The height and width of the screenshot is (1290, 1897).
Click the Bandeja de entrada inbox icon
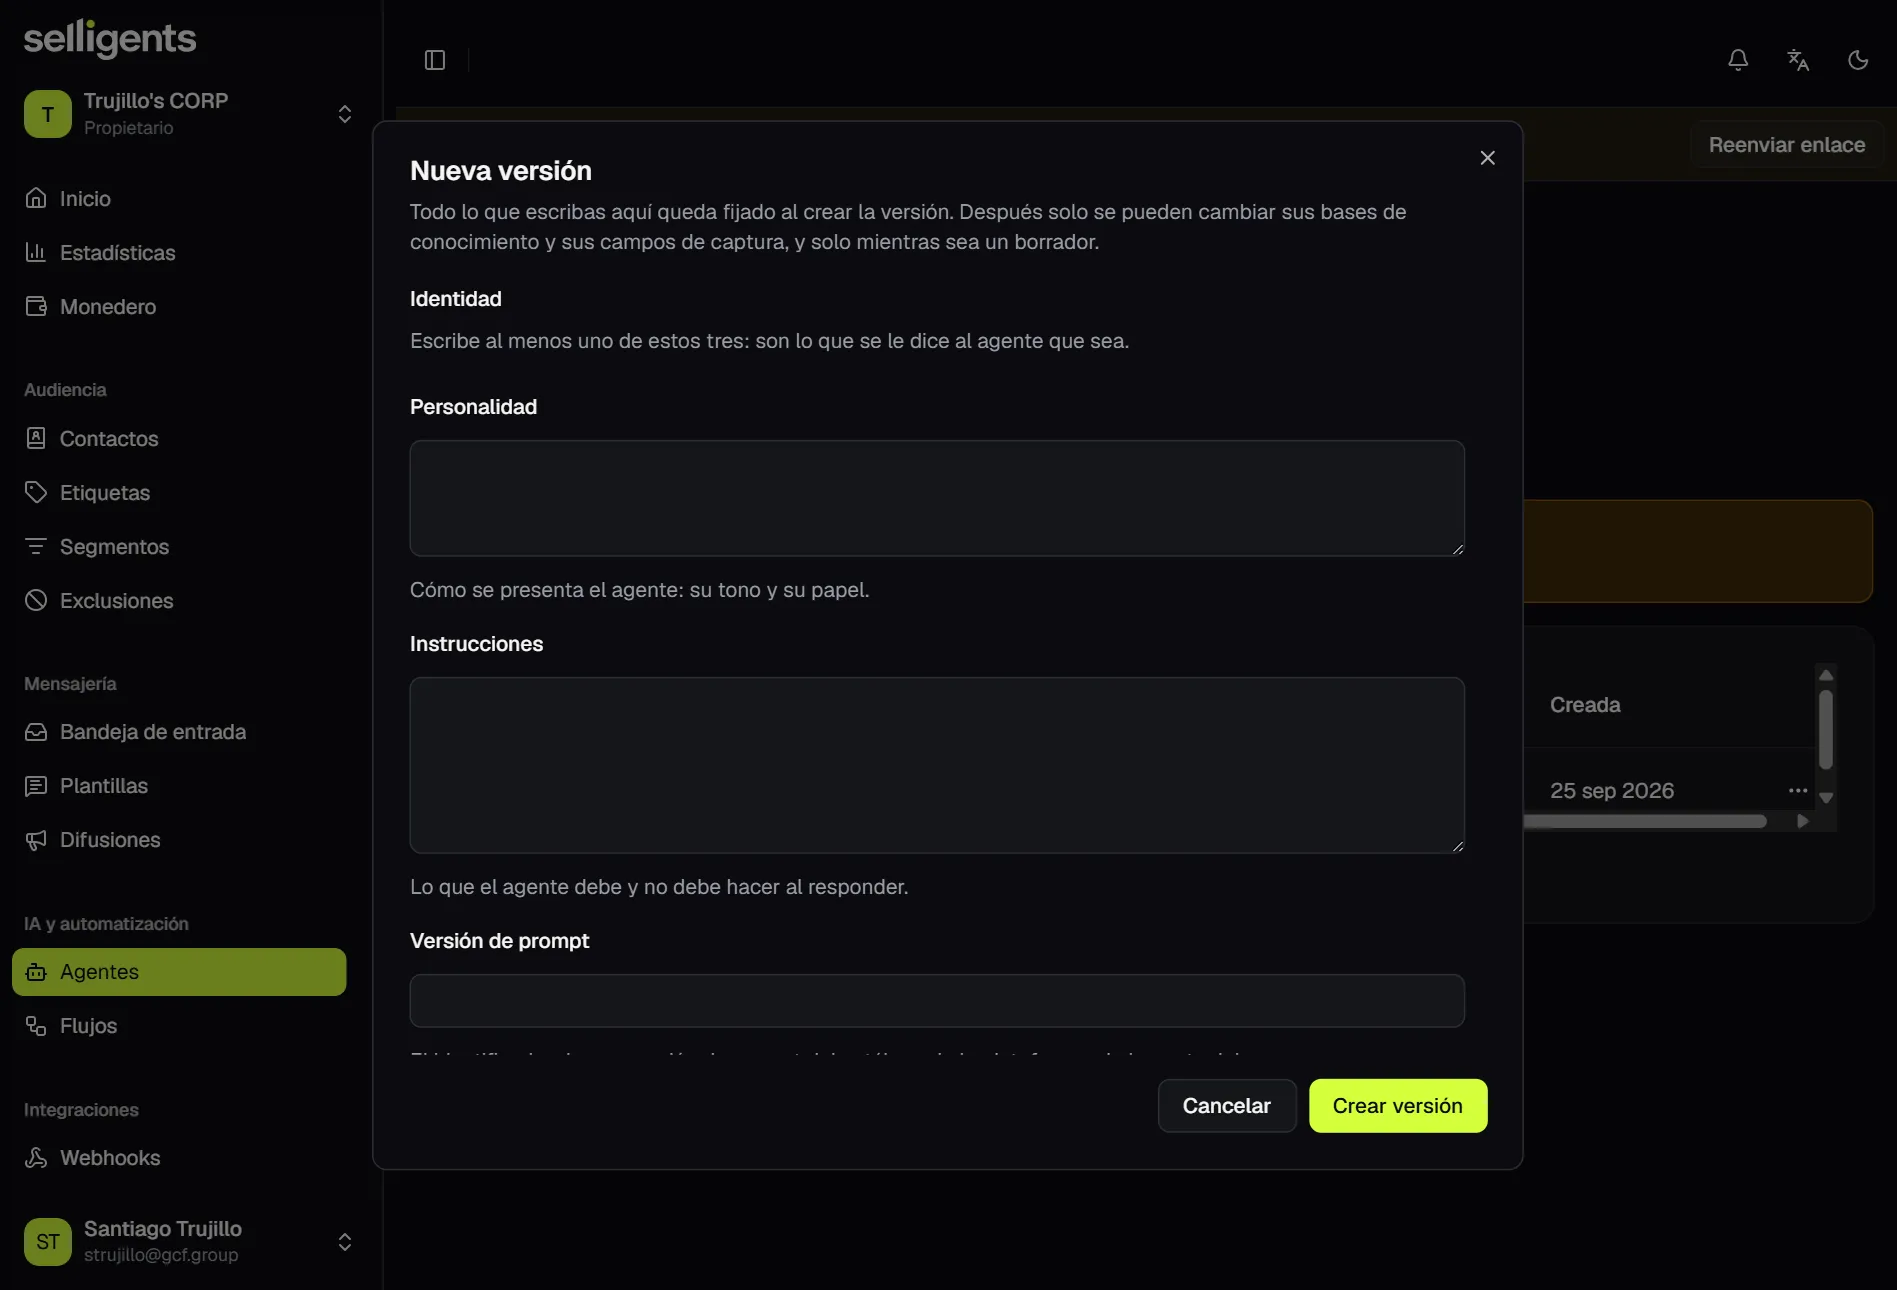(x=36, y=732)
